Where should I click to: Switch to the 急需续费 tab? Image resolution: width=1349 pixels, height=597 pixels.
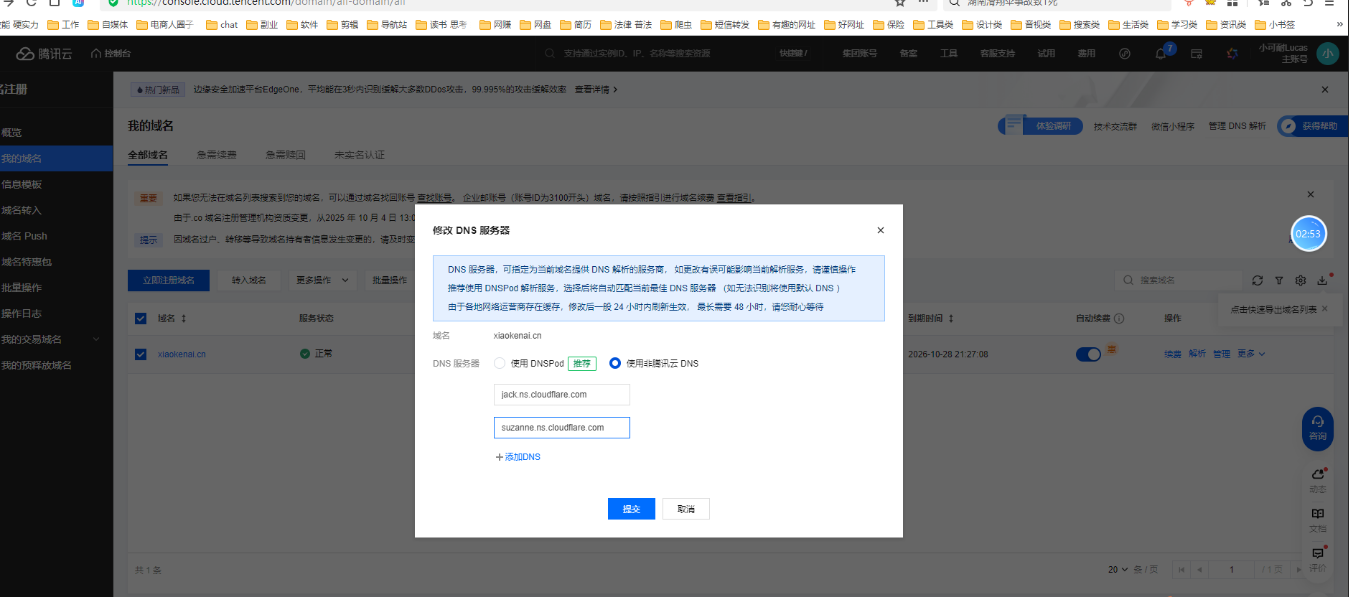point(216,155)
